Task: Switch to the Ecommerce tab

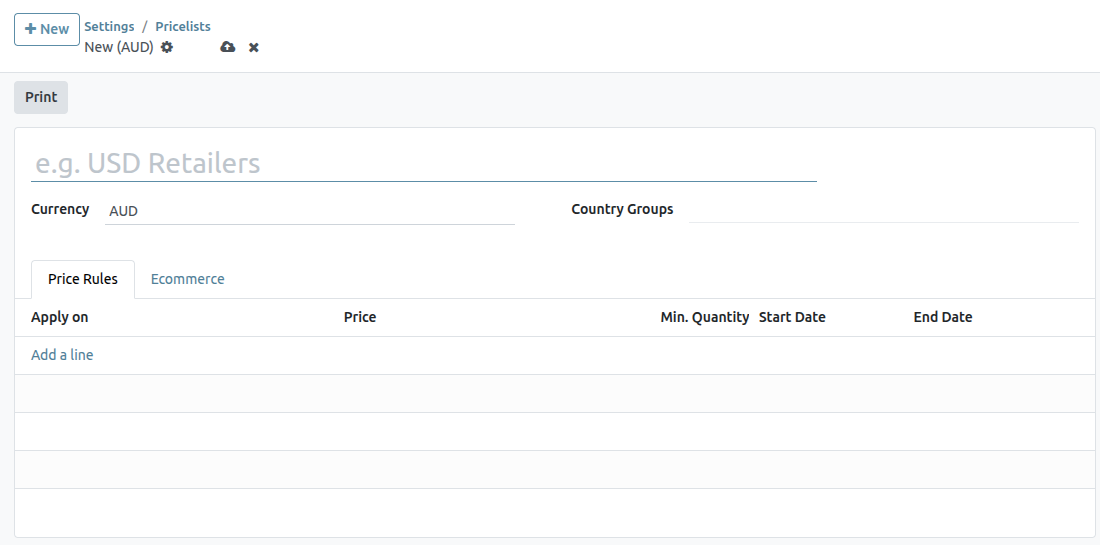Action: (x=187, y=279)
